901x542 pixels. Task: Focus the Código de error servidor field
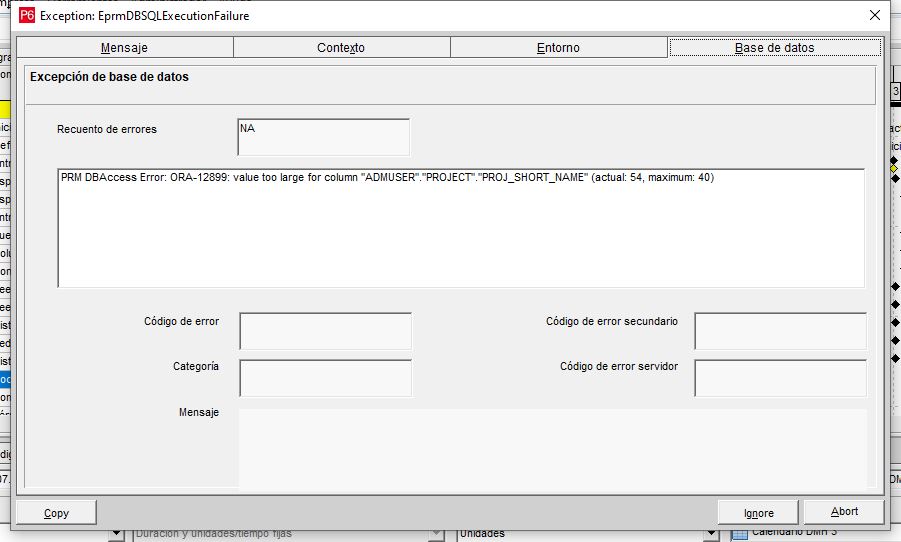780,378
